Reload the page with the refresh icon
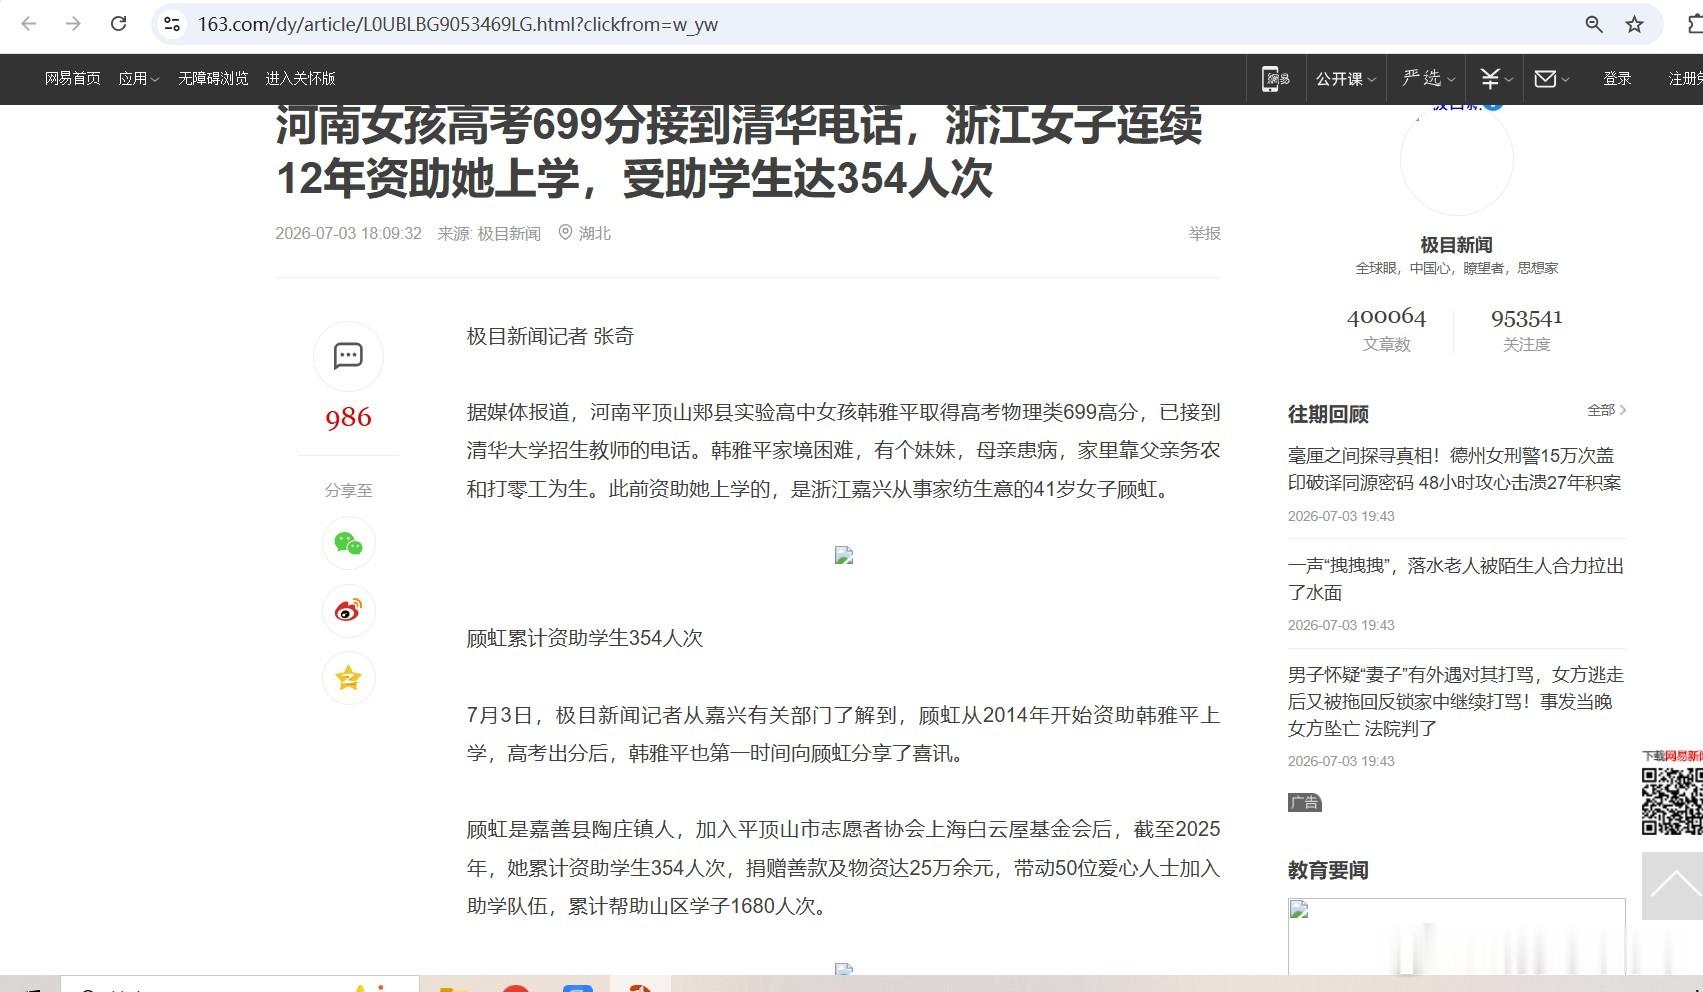The height and width of the screenshot is (992, 1703). (x=118, y=24)
